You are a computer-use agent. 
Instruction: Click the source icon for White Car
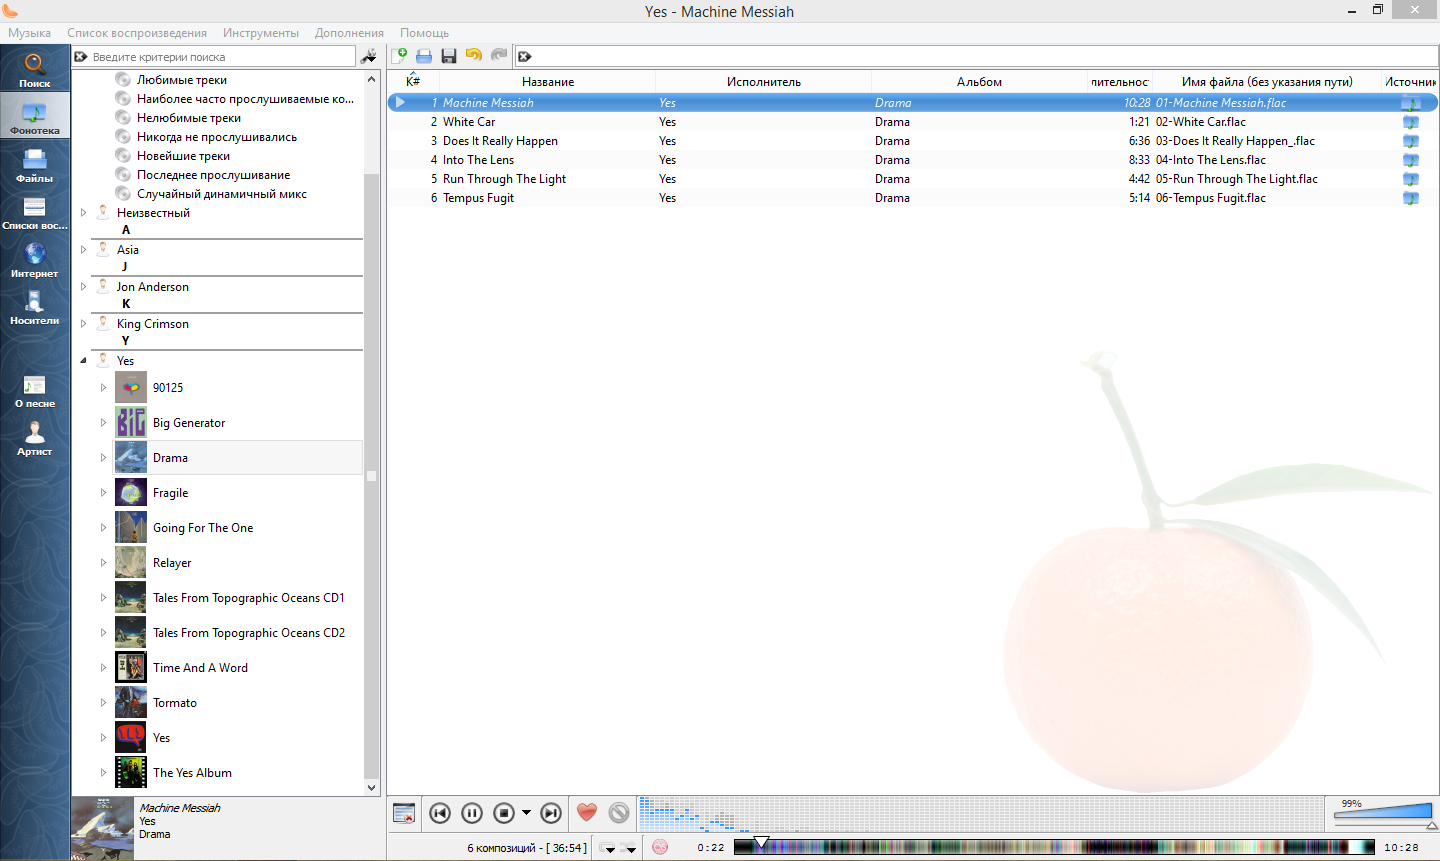pyautogui.click(x=1411, y=122)
